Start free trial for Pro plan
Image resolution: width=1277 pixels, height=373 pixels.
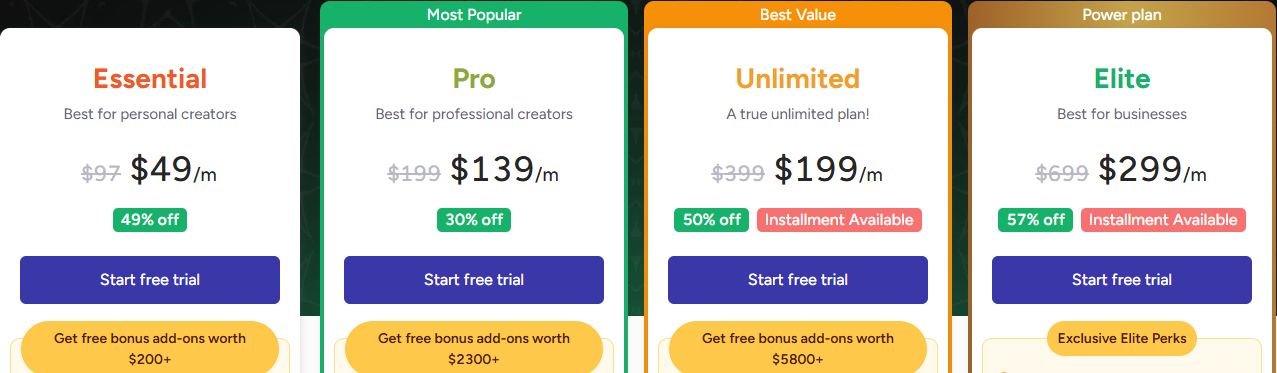coord(474,280)
